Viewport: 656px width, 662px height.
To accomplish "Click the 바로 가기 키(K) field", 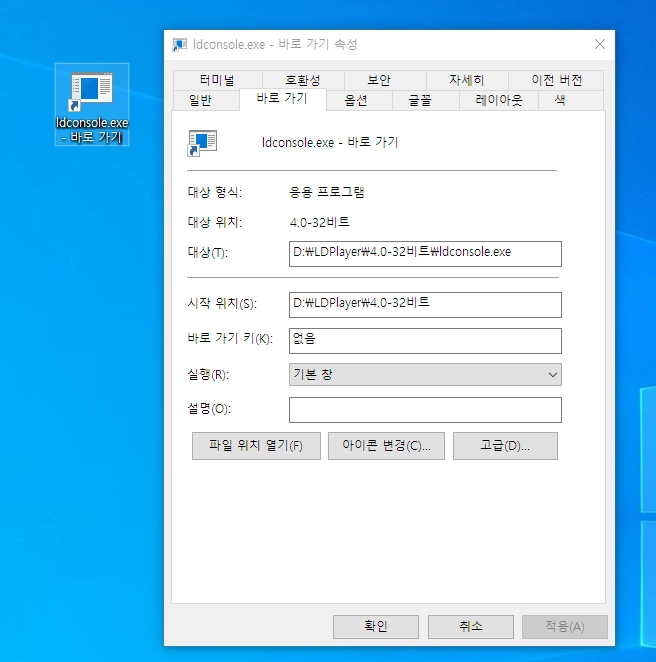I will 425,341.
